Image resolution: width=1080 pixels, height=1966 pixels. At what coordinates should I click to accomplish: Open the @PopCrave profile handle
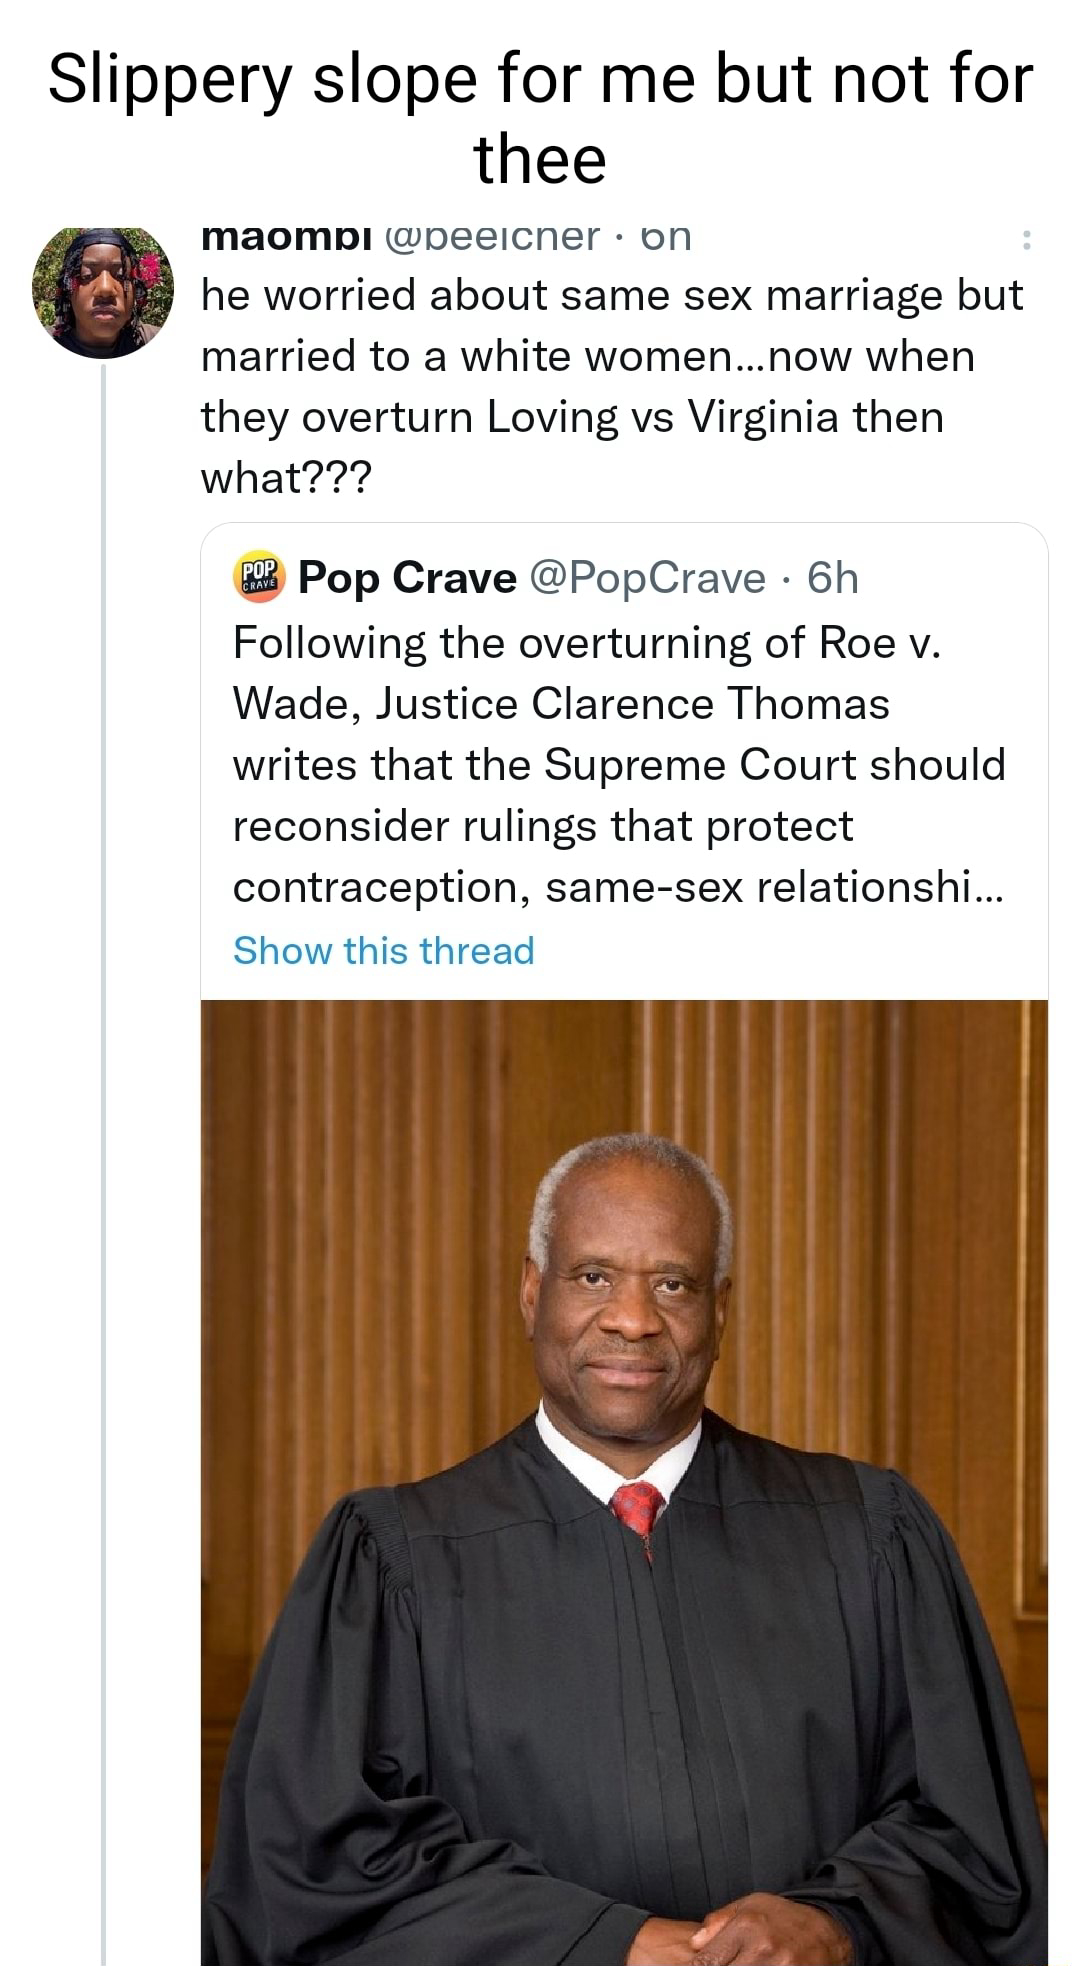point(652,577)
